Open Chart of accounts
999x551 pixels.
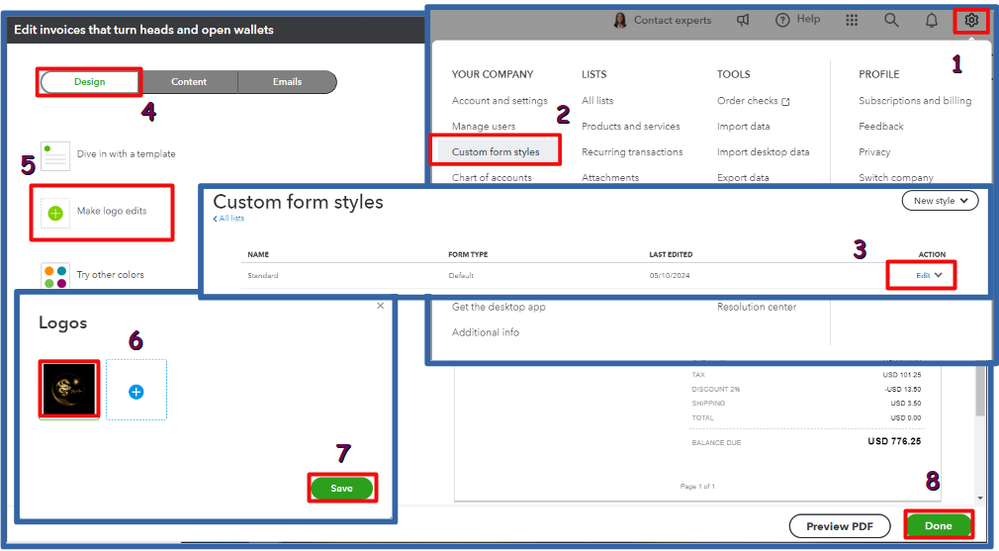[491, 177]
